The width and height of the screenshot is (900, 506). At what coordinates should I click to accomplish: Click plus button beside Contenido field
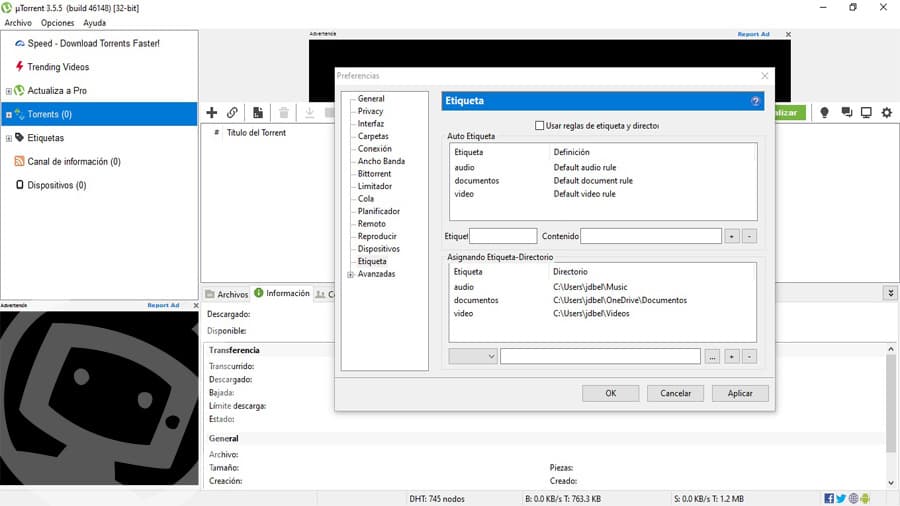tap(732, 236)
